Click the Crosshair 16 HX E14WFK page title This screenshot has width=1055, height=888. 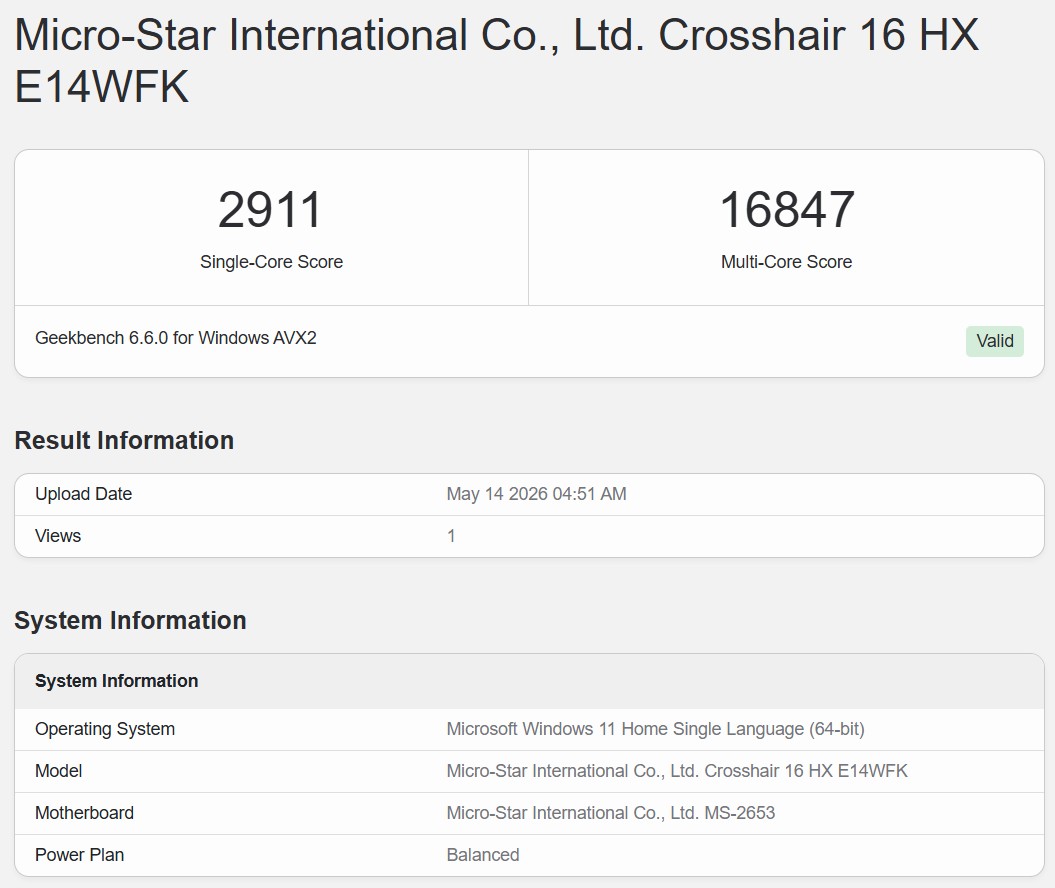497,61
